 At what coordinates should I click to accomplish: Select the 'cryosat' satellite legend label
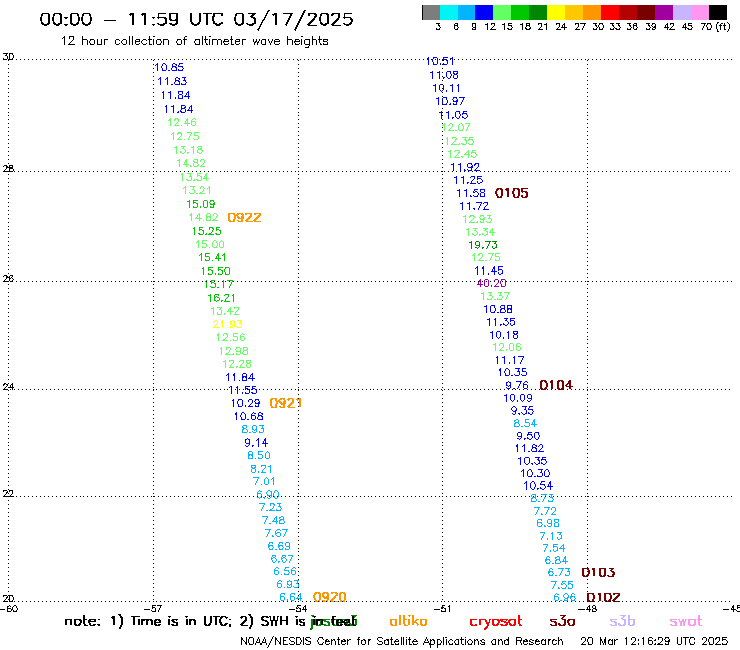pos(496,622)
